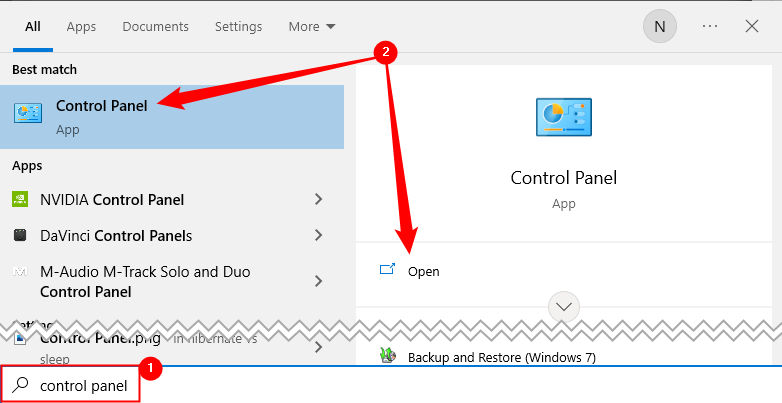The width and height of the screenshot is (782, 403).
Task: Switch to the Settings tab
Action: click(x=238, y=27)
